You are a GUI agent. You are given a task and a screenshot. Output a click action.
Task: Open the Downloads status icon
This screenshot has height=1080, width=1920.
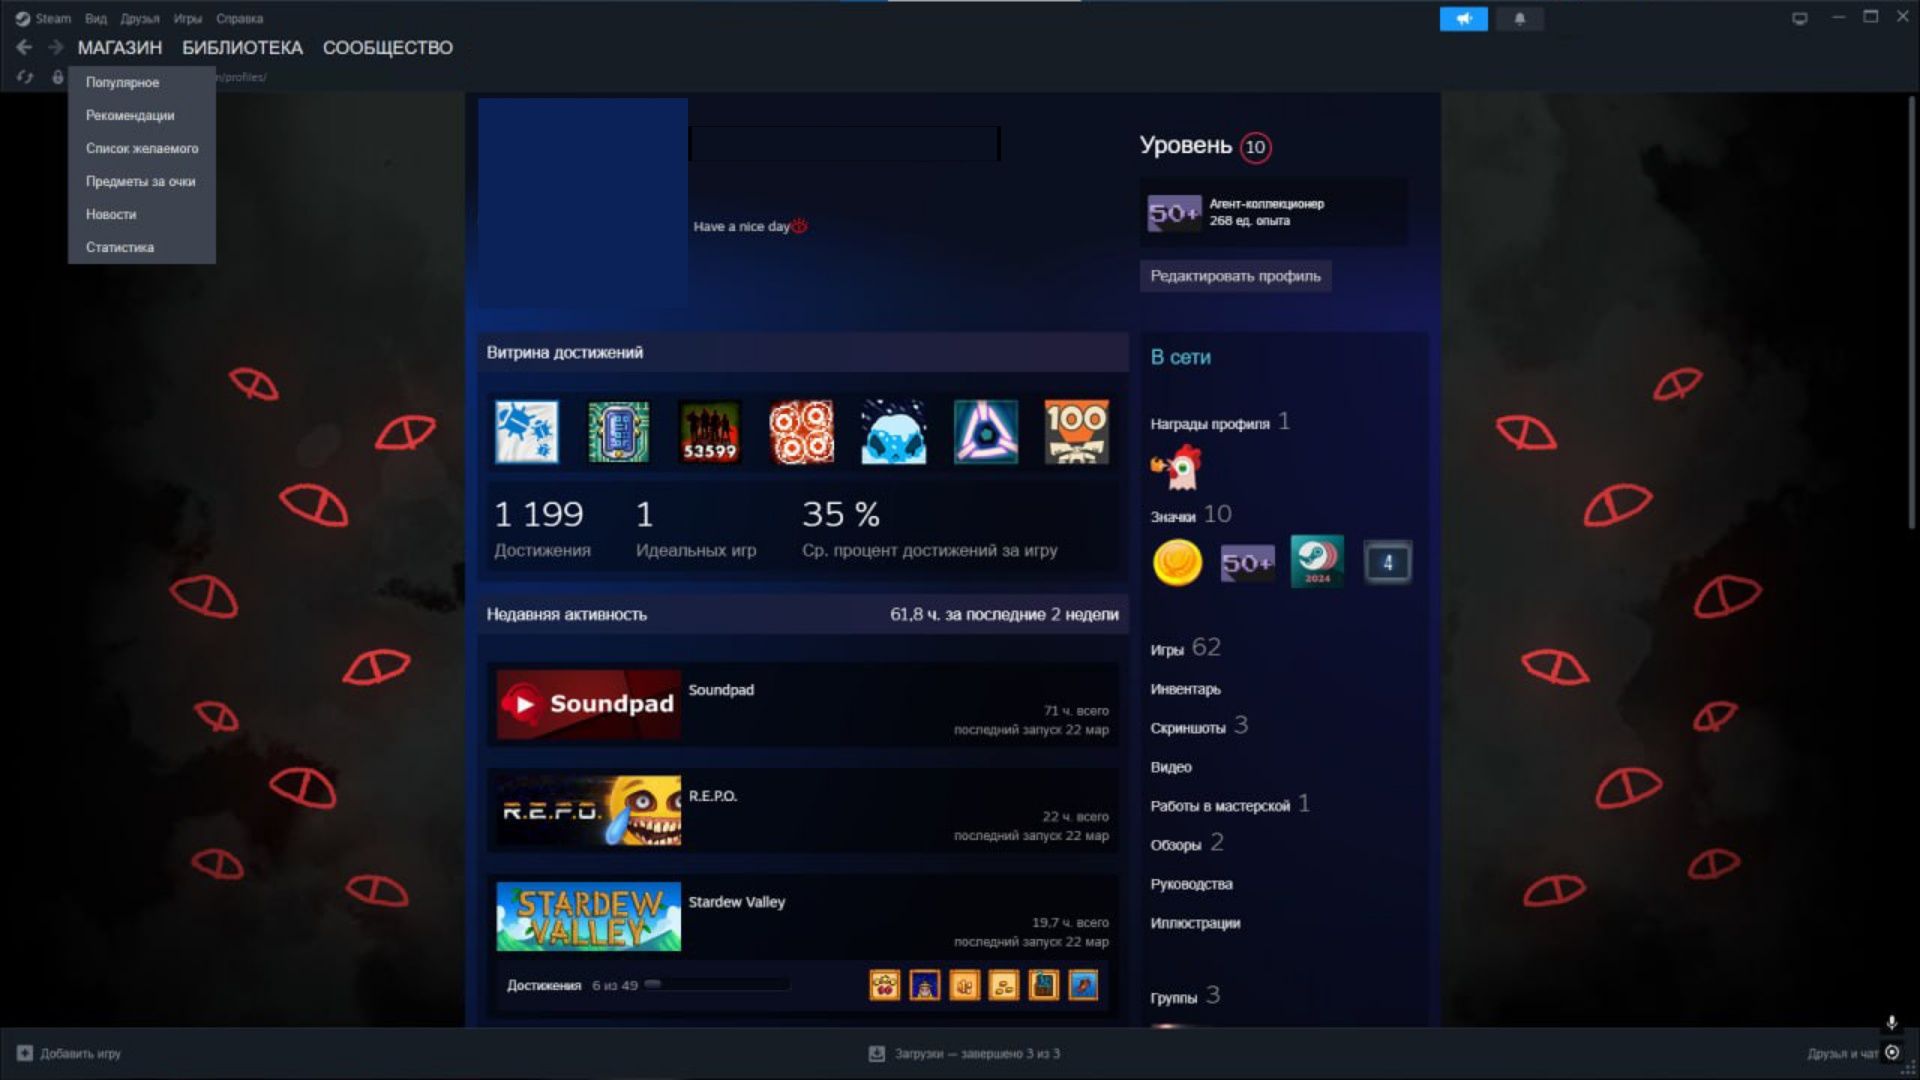click(x=877, y=1053)
